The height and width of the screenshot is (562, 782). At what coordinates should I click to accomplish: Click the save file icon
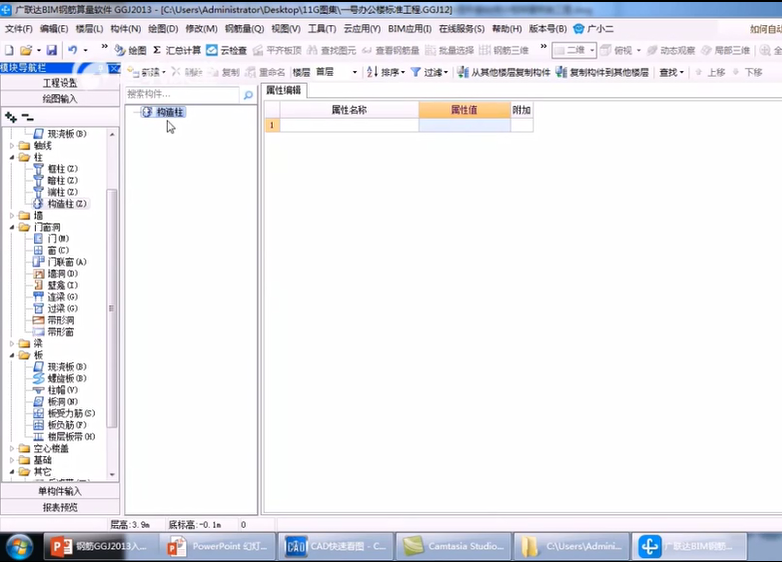[51, 50]
